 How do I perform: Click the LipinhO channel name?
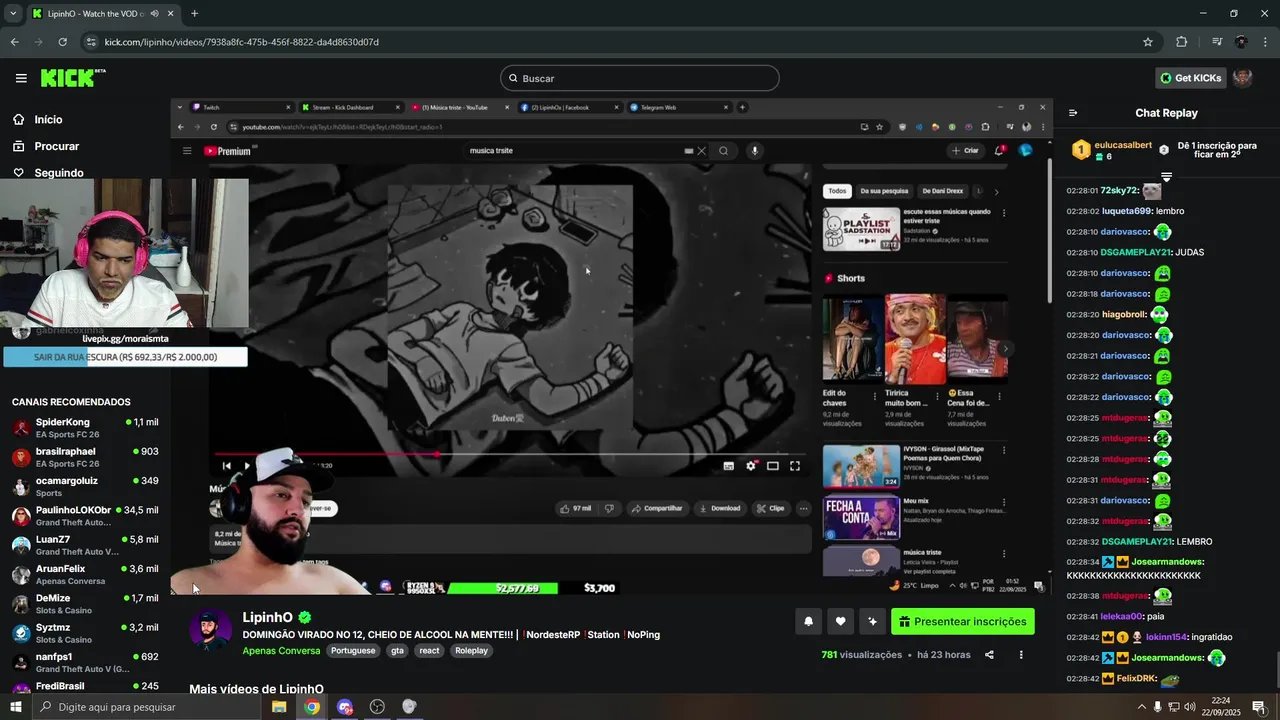pyautogui.click(x=267, y=617)
